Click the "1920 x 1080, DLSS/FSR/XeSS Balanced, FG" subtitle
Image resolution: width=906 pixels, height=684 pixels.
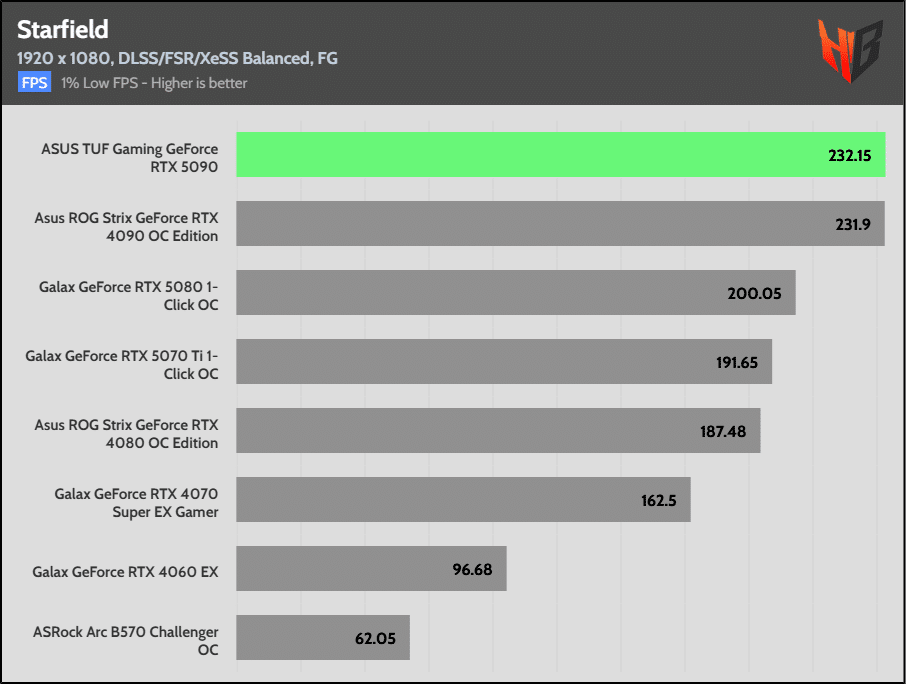tap(177, 58)
